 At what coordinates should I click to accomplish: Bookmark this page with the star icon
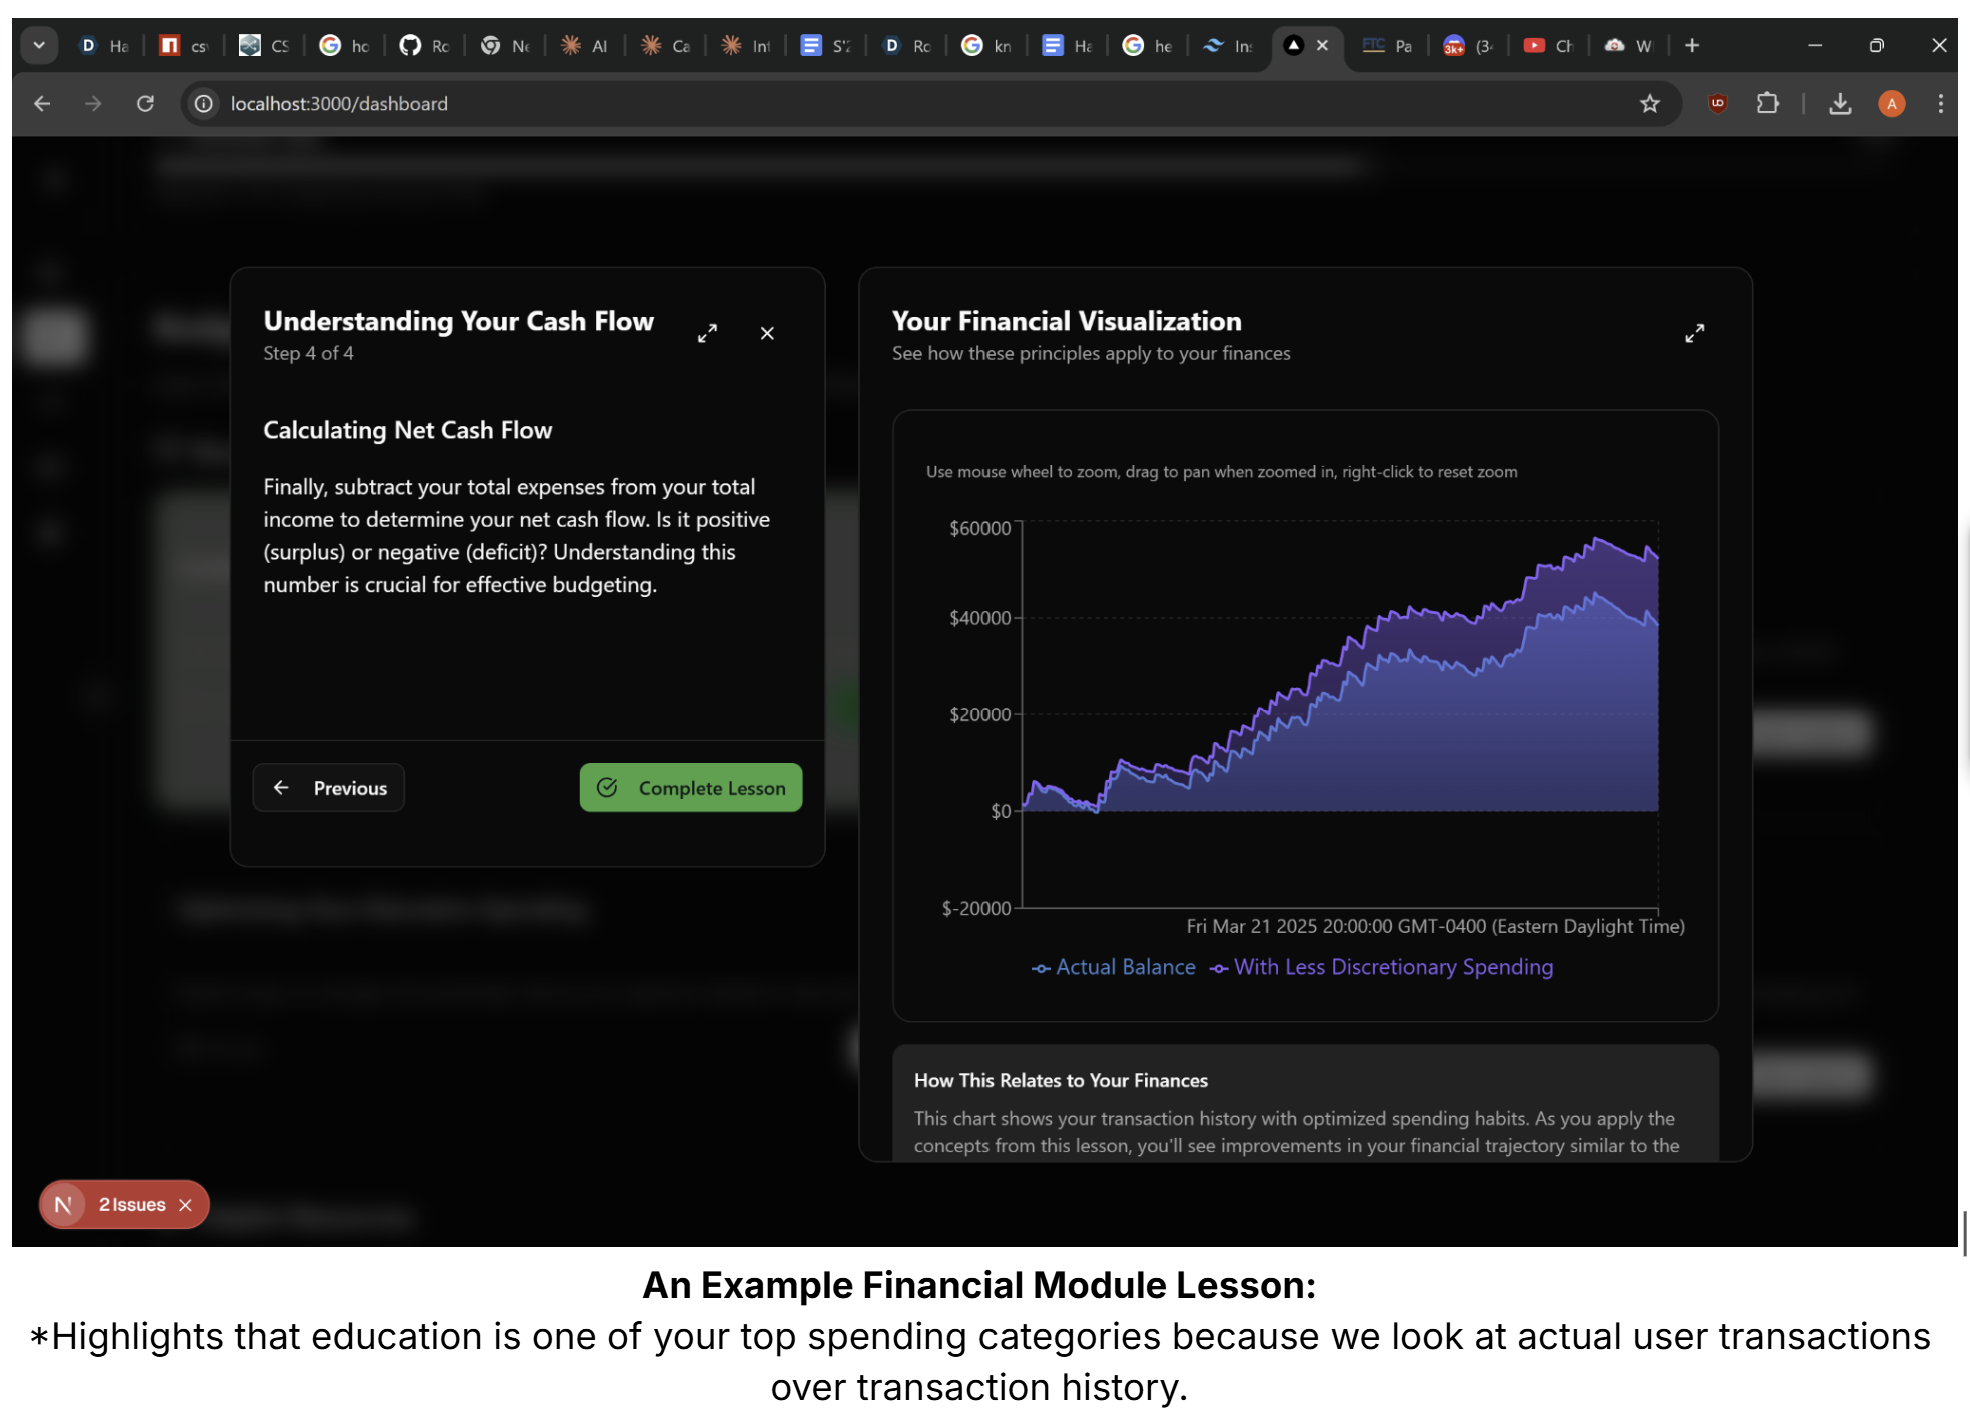tap(1649, 104)
